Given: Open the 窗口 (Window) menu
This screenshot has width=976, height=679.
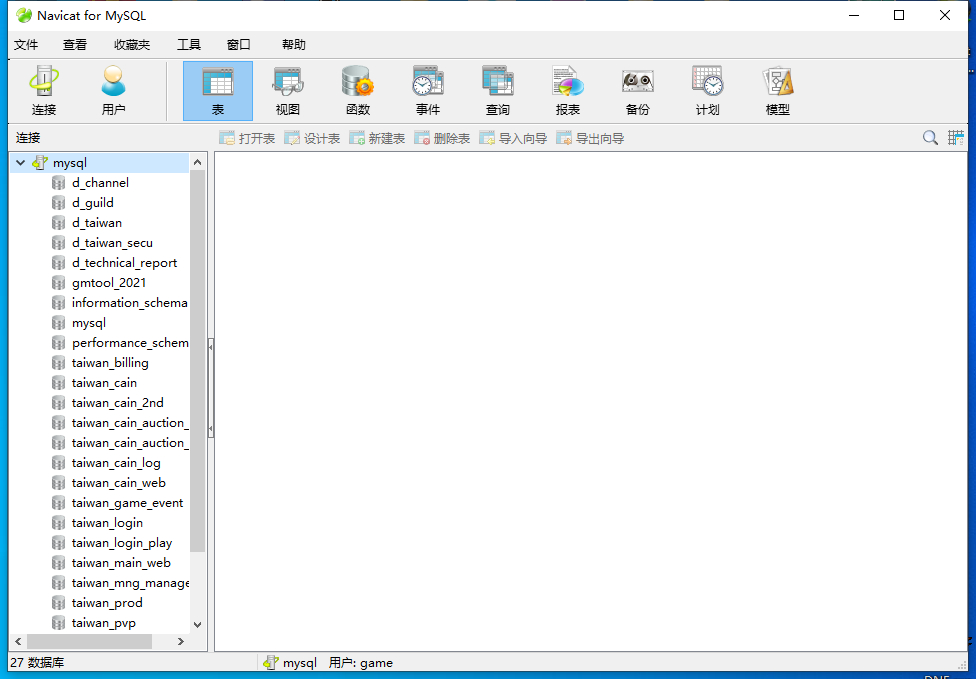Looking at the screenshot, I should pos(238,45).
